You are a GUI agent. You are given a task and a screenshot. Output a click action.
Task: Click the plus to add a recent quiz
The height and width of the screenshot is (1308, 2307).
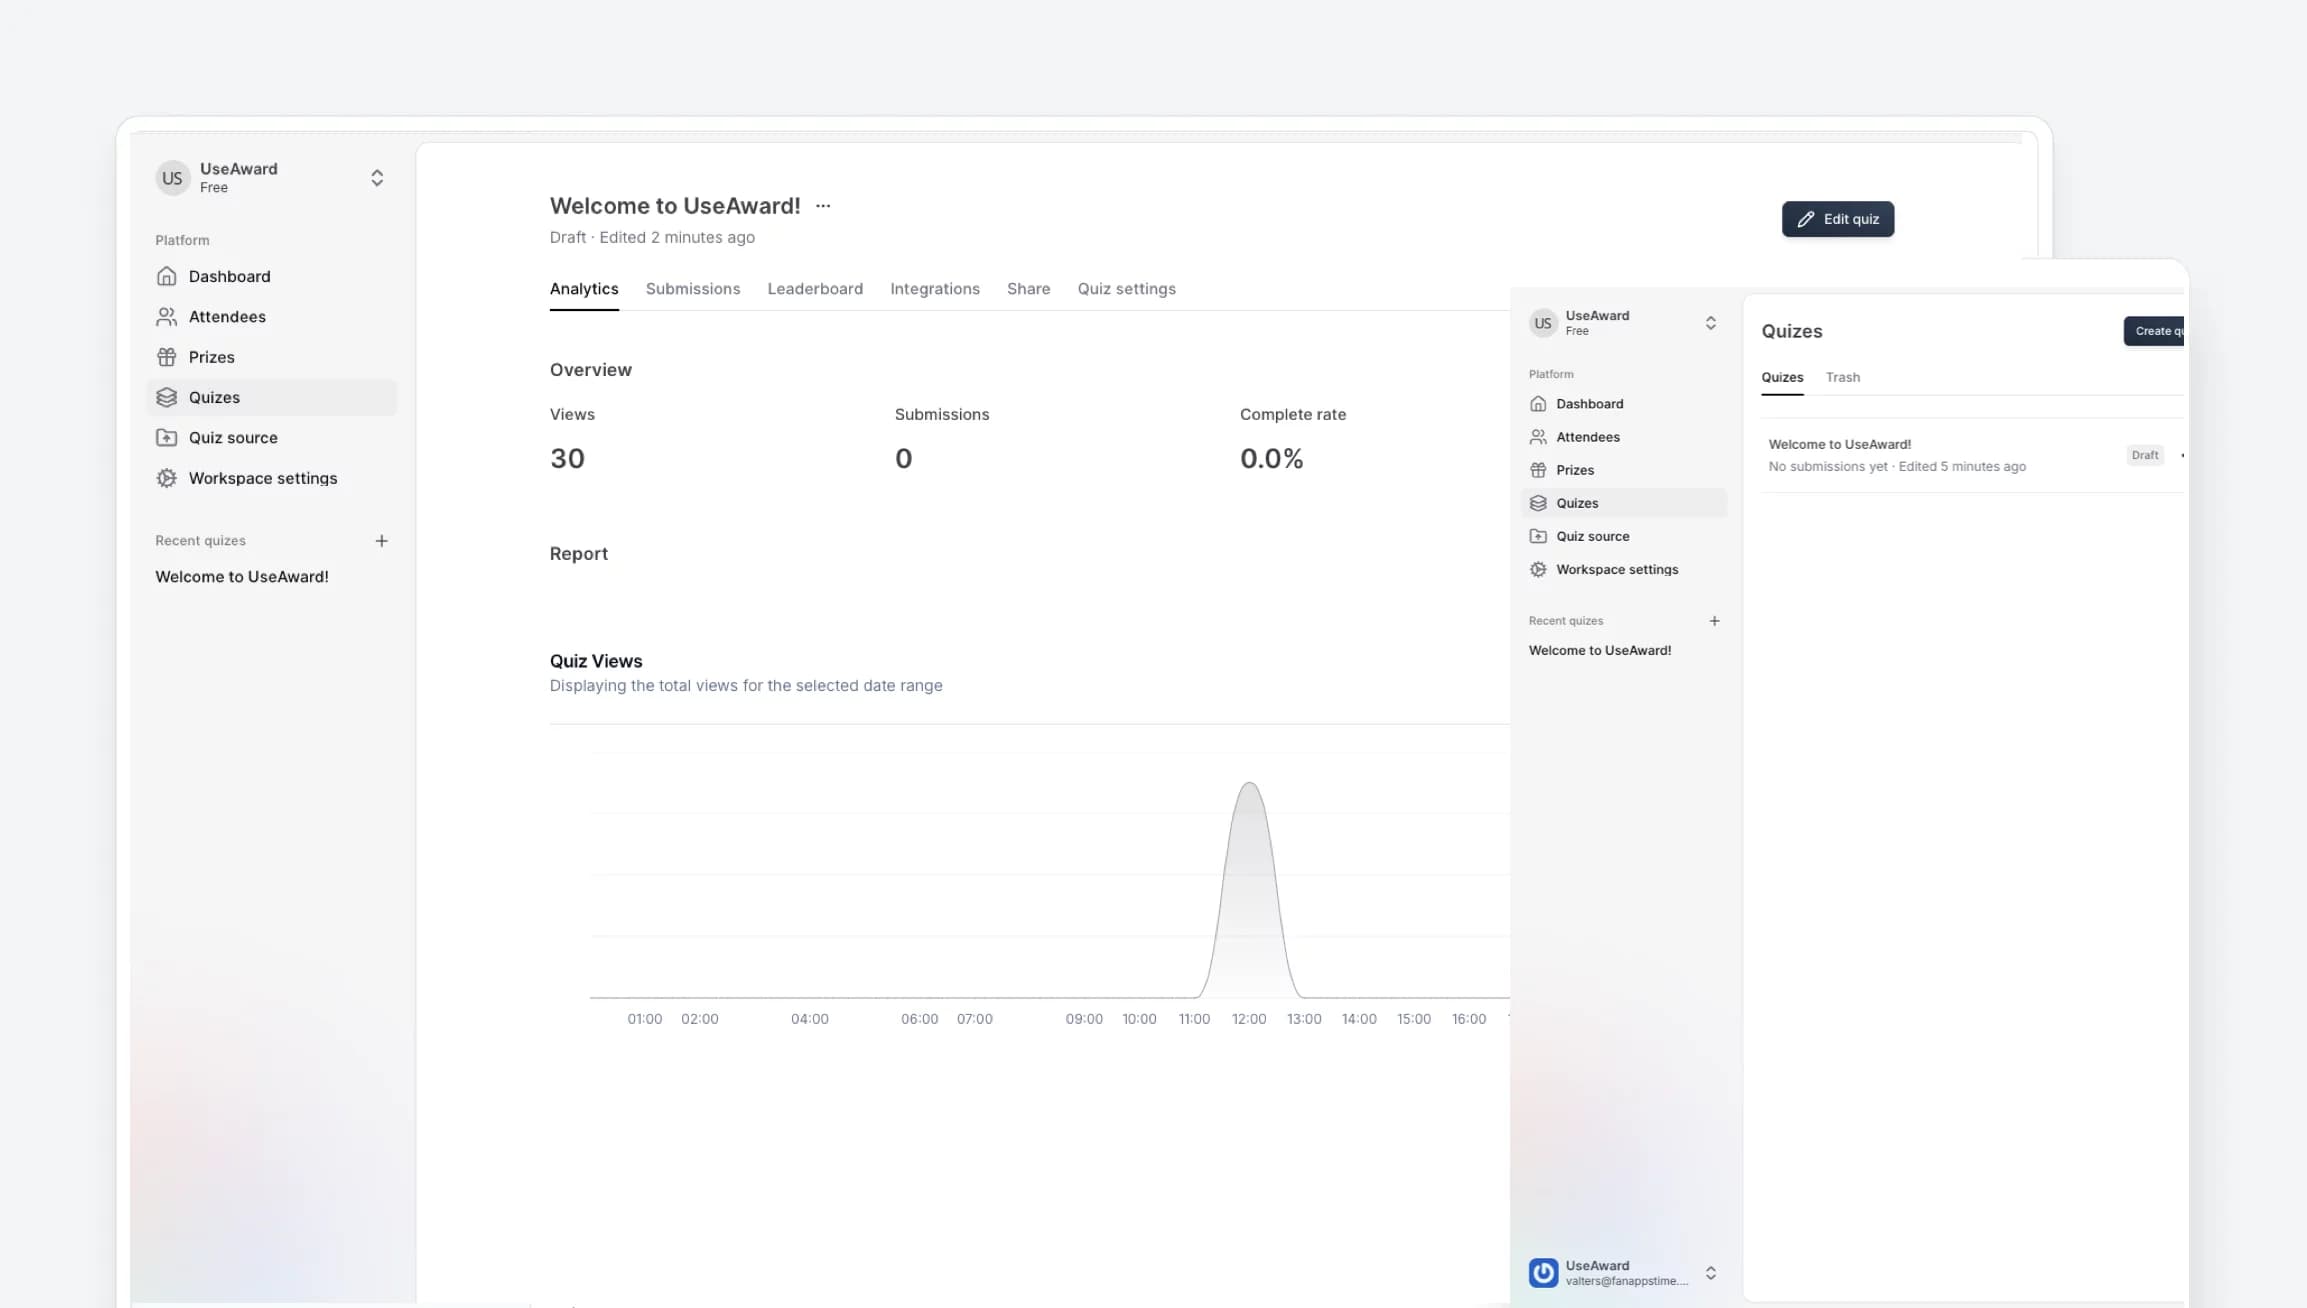pyautogui.click(x=382, y=540)
